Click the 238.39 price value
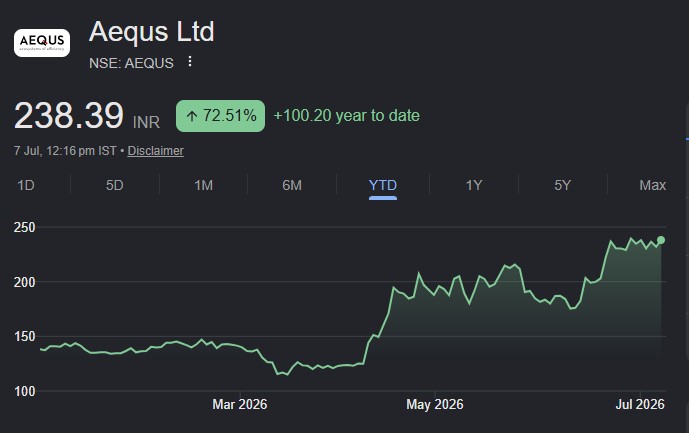 click(x=69, y=116)
